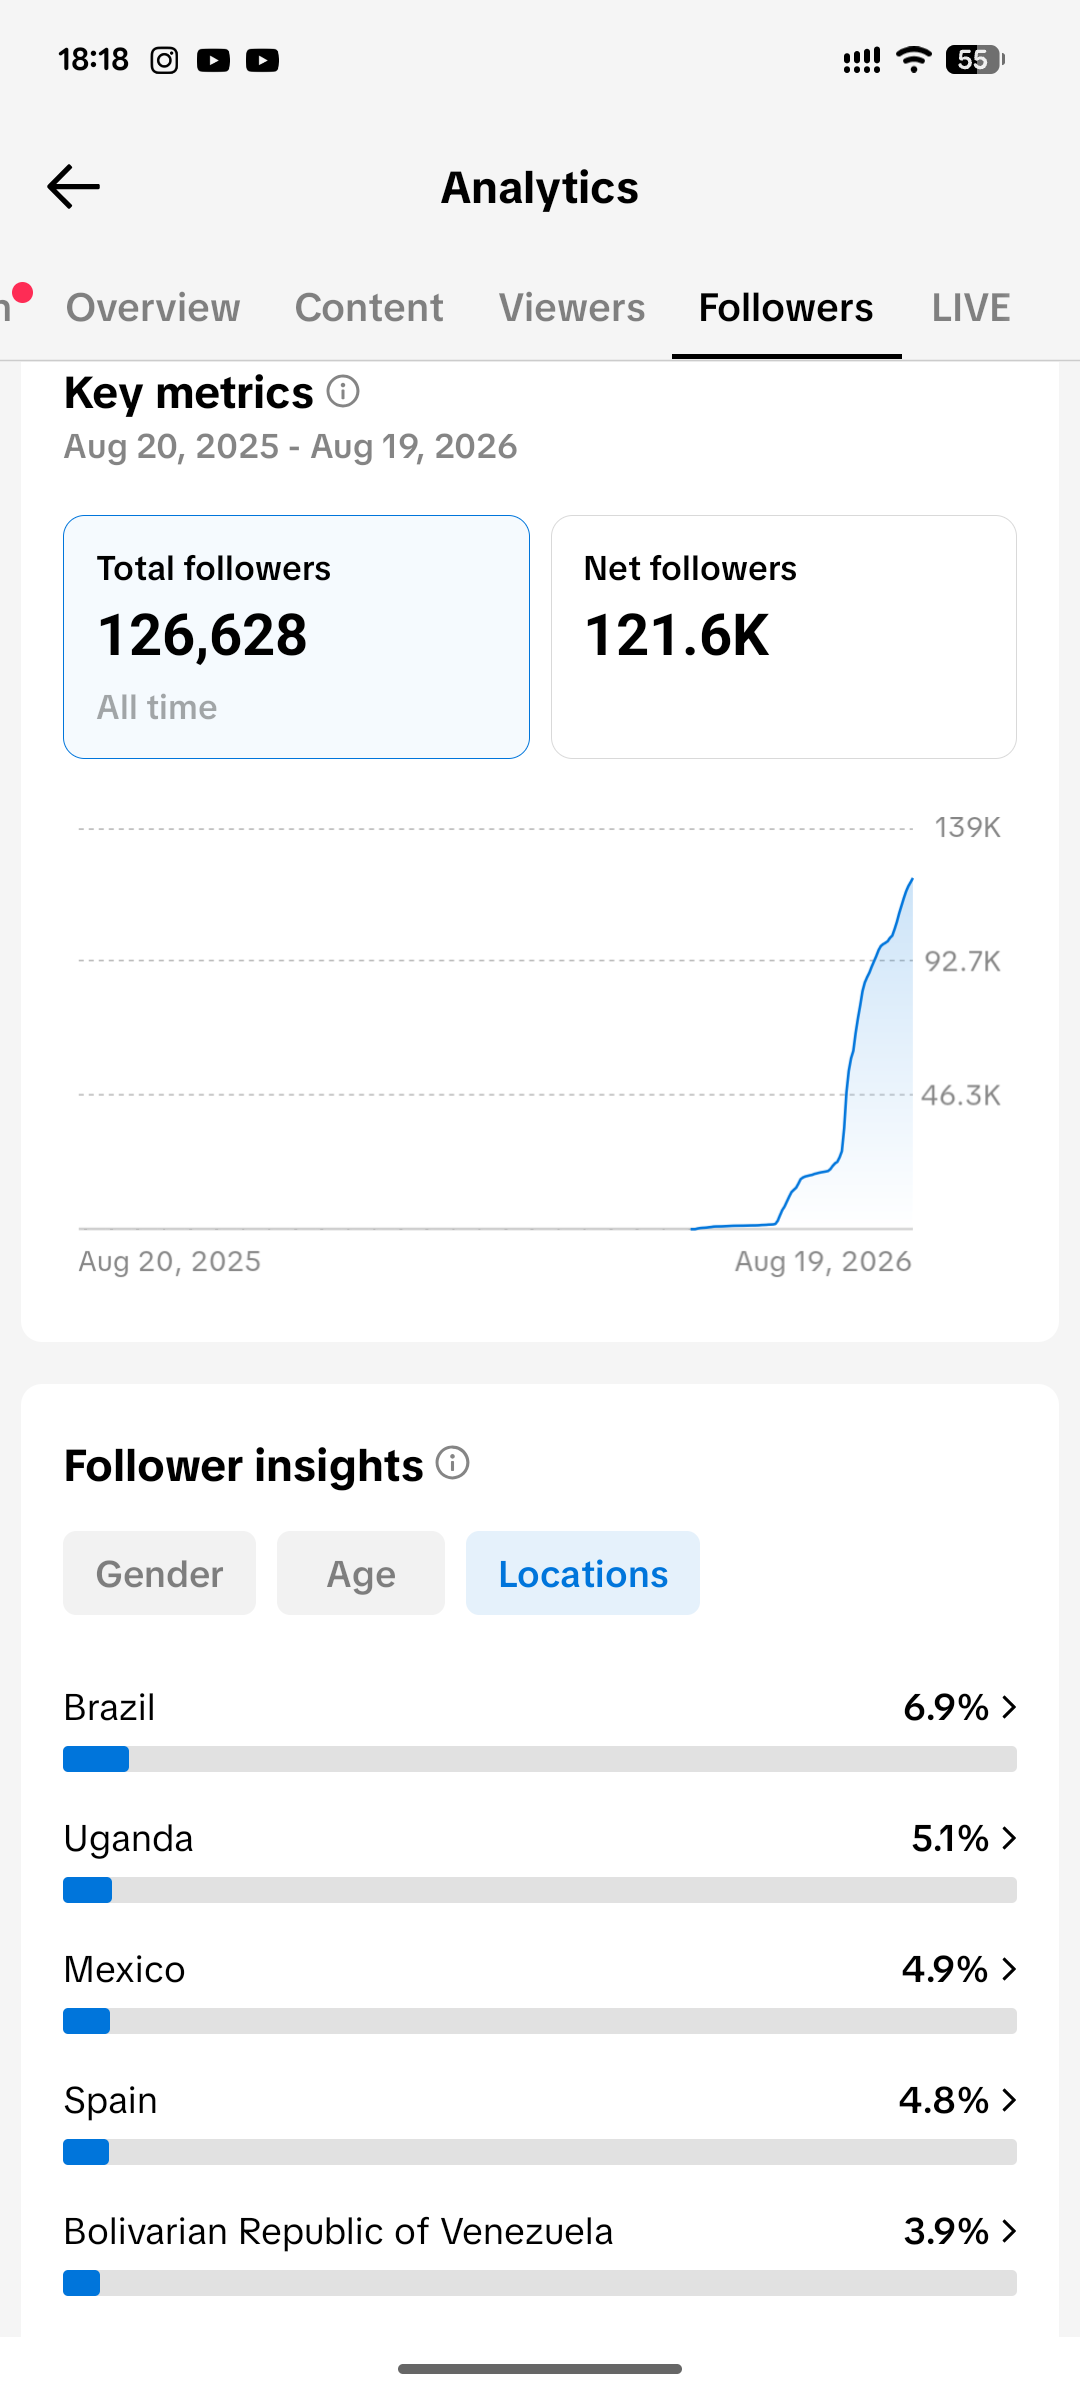Viewport: 1080px width, 2400px height.
Task: Tap the red notification dot
Action: [x=22, y=293]
